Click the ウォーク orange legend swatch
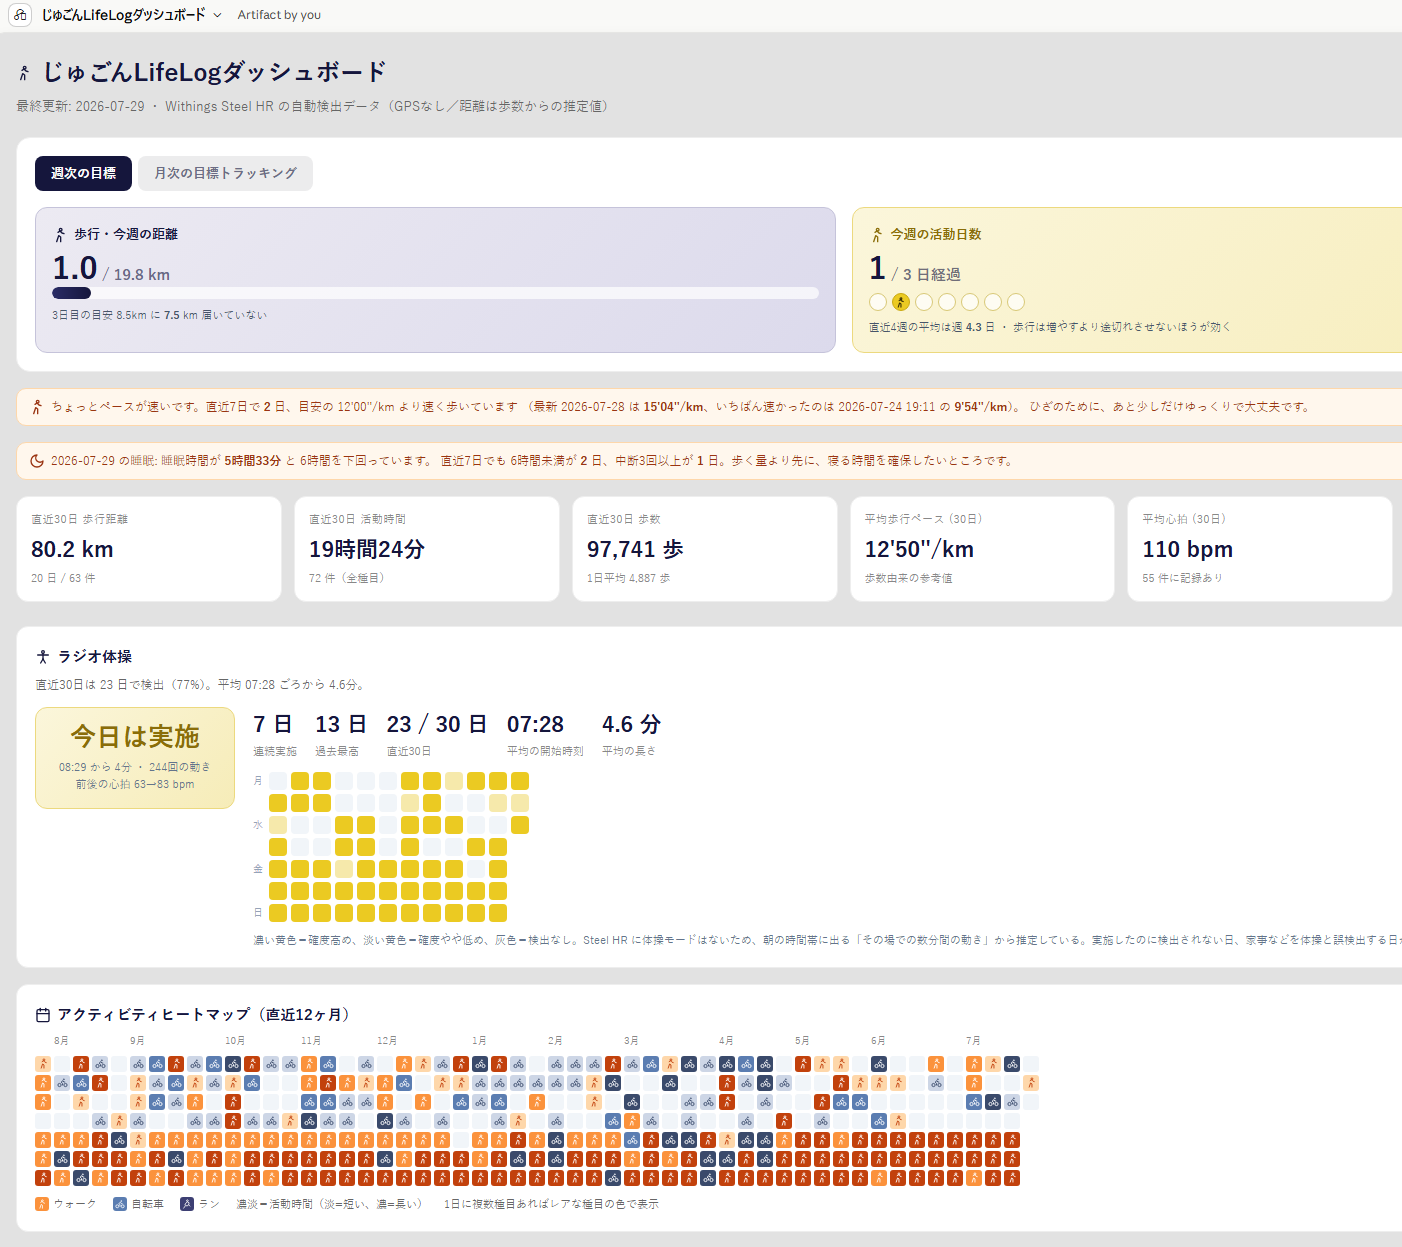This screenshot has width=1402, height=1247. click(x=42, y=1204)
